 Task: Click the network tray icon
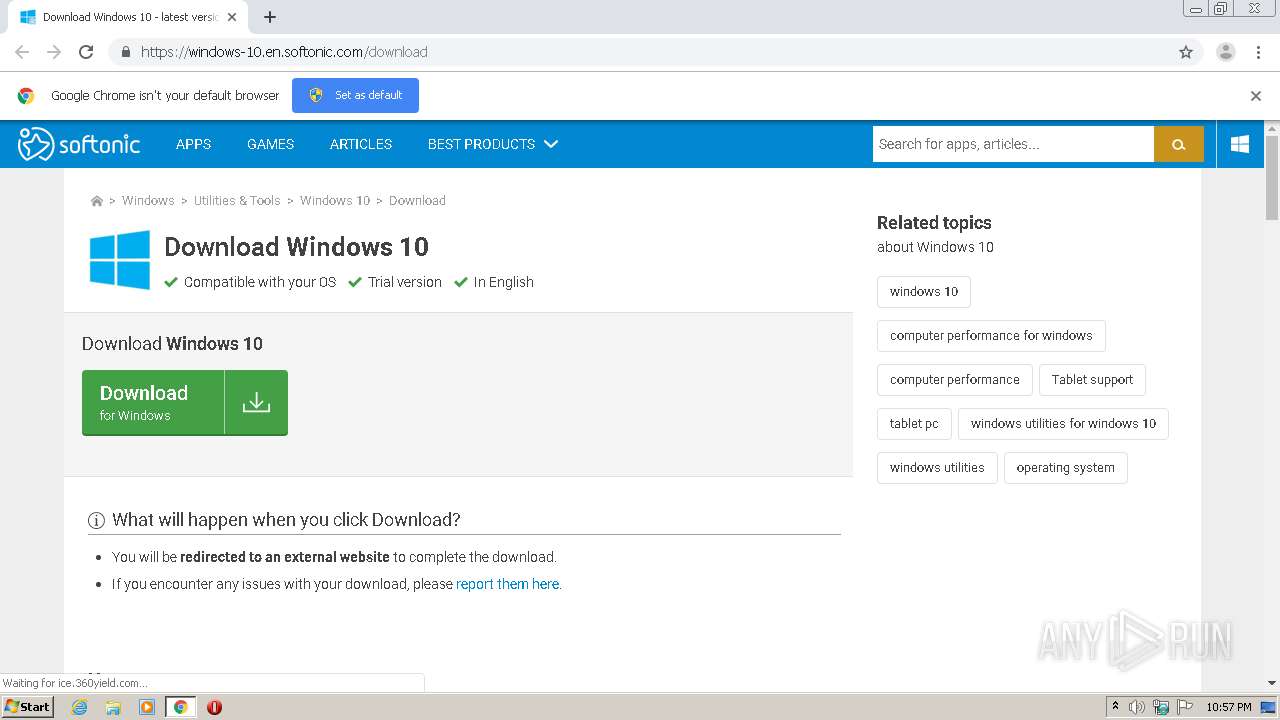[x=1161, y=707]
